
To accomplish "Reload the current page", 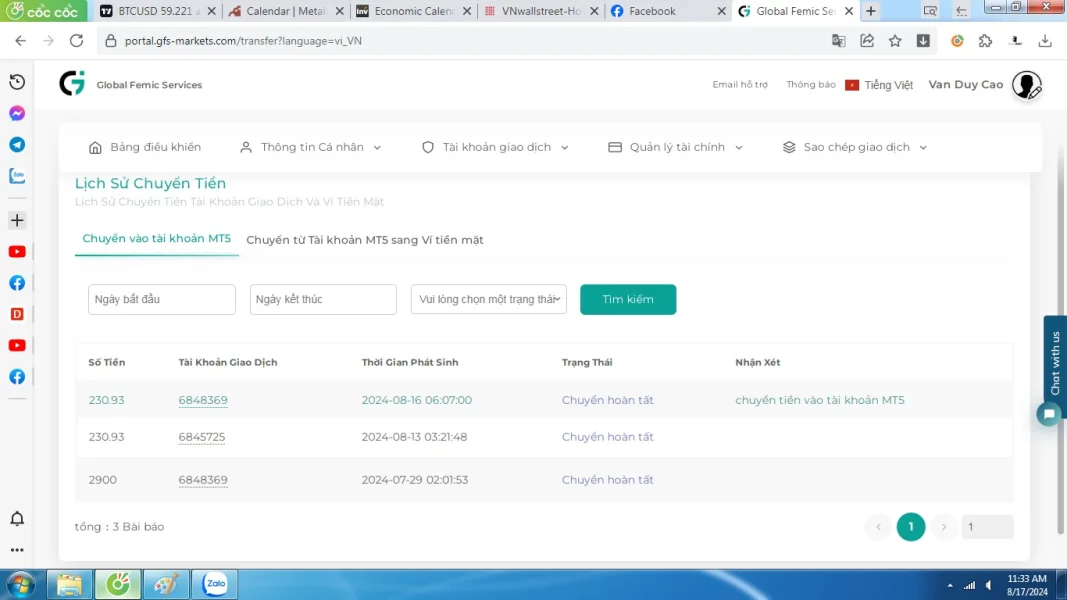I will click(76, 41).
